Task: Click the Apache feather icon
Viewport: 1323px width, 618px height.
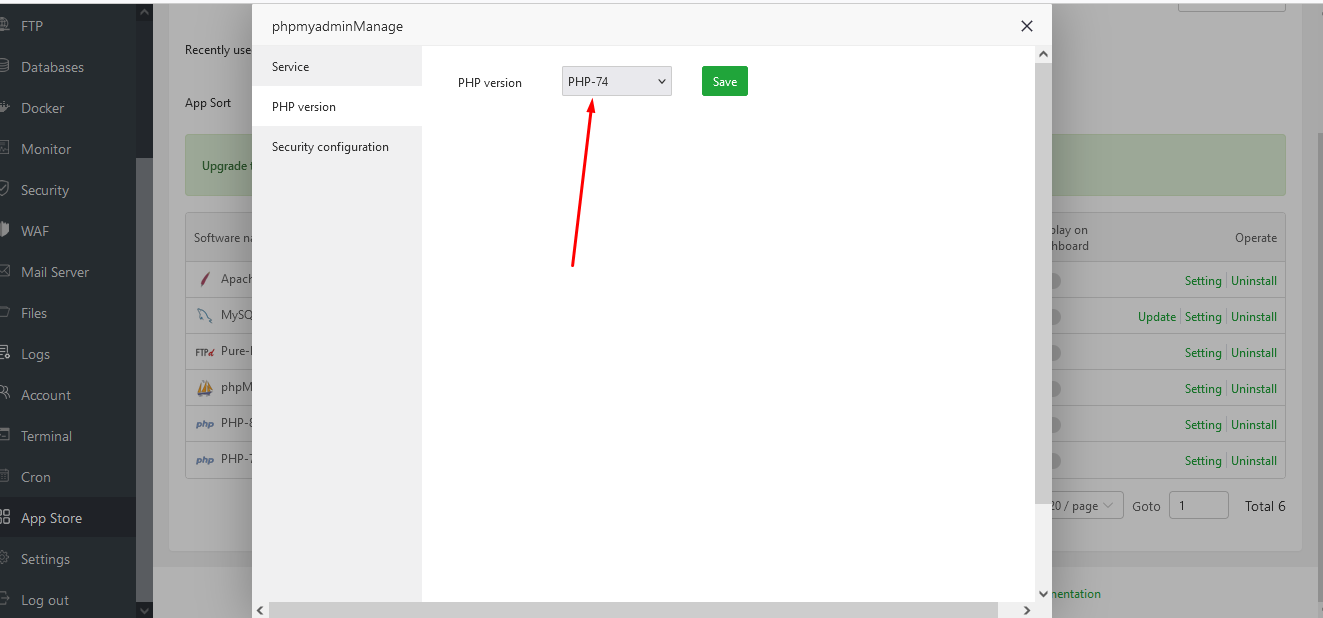Action: click(x=205, y=280)
